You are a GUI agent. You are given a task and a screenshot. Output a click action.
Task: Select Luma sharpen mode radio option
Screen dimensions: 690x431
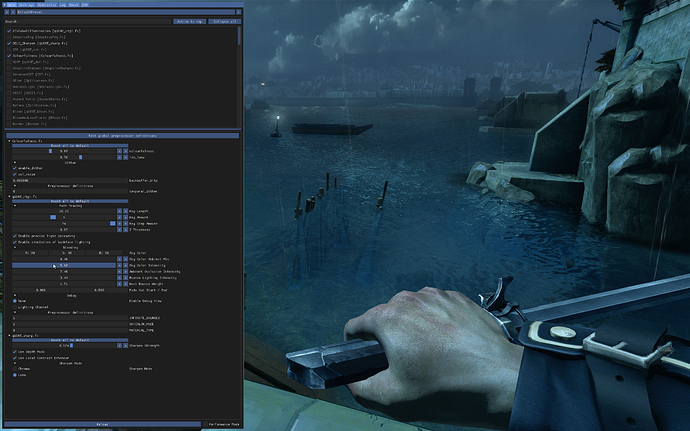click(x=15, y=375)
